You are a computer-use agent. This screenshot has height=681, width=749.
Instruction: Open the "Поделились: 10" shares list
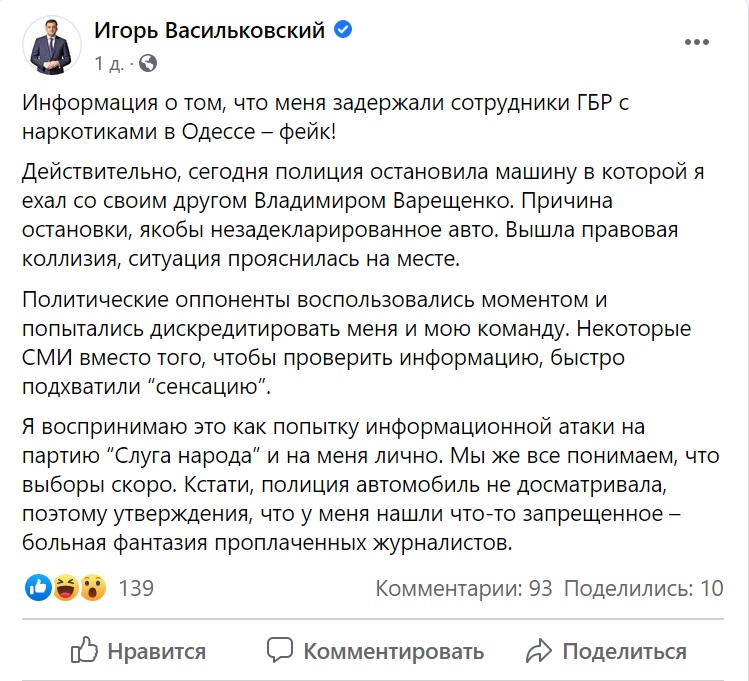click(x=646, y=588)
